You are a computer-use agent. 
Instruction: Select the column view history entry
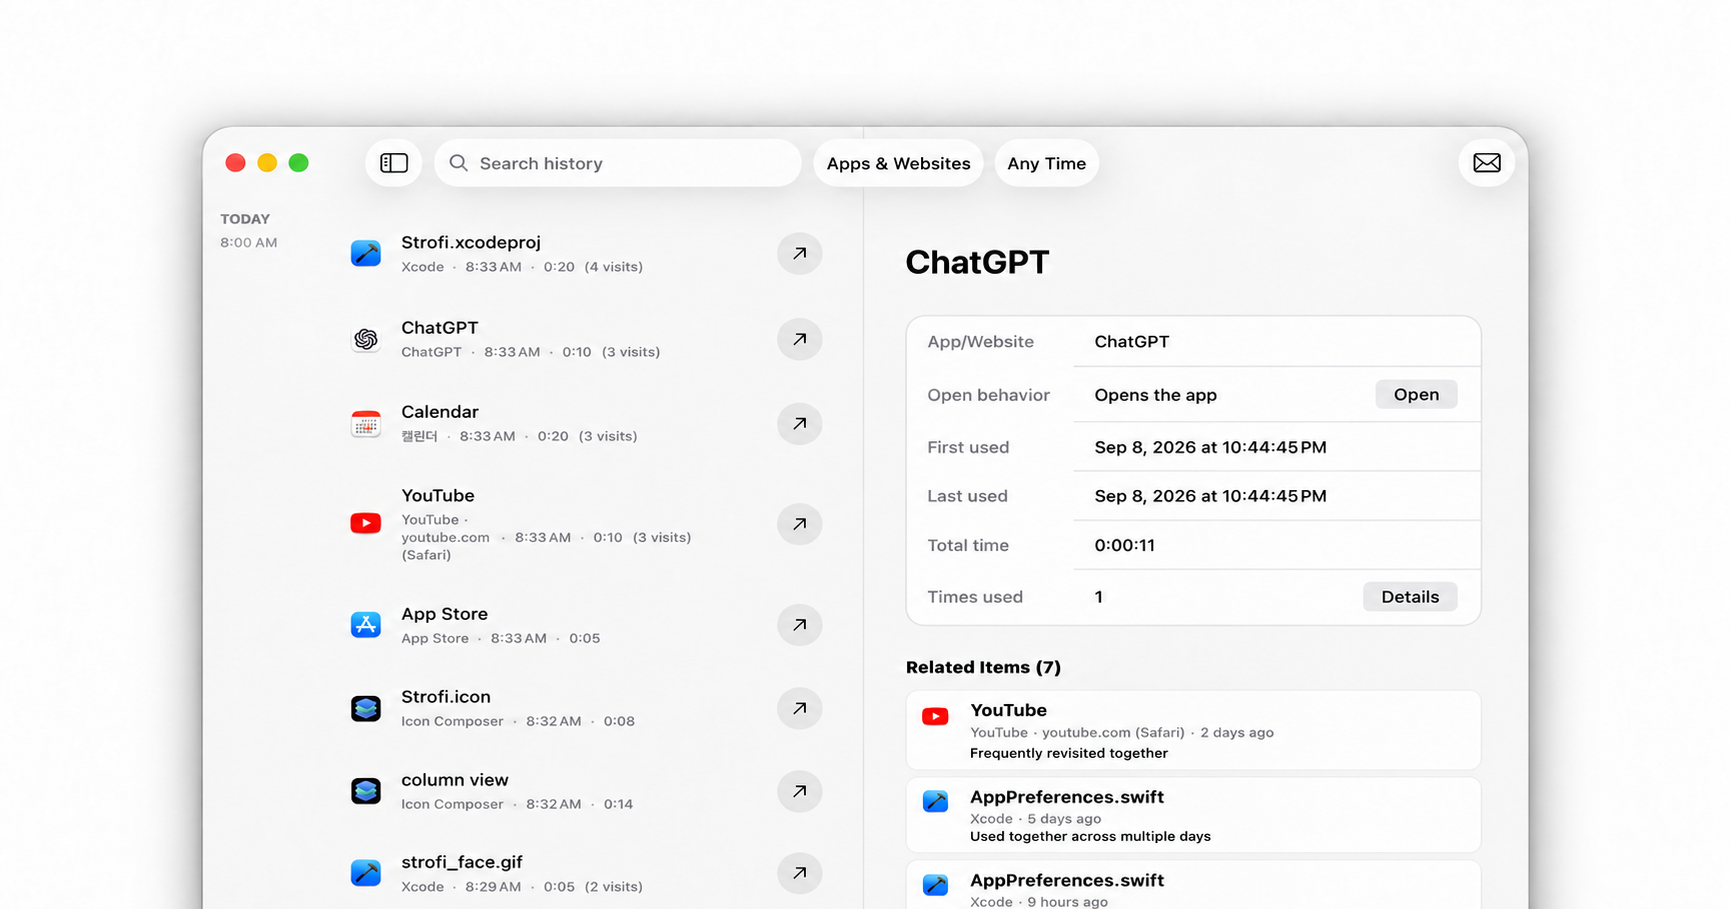[x=586, y=791]
